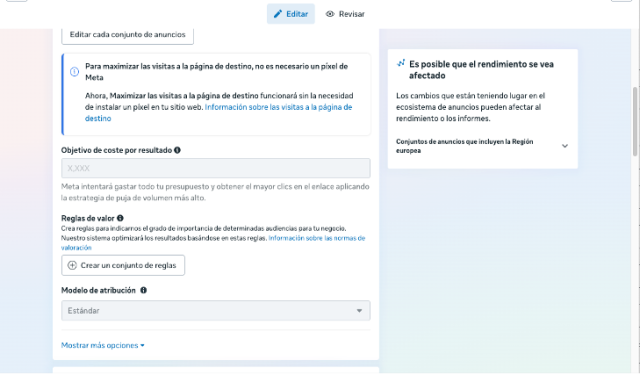Switch to the Editar tab
The image size is (640, 375).
pyautogui.click(x=291, y=14)
